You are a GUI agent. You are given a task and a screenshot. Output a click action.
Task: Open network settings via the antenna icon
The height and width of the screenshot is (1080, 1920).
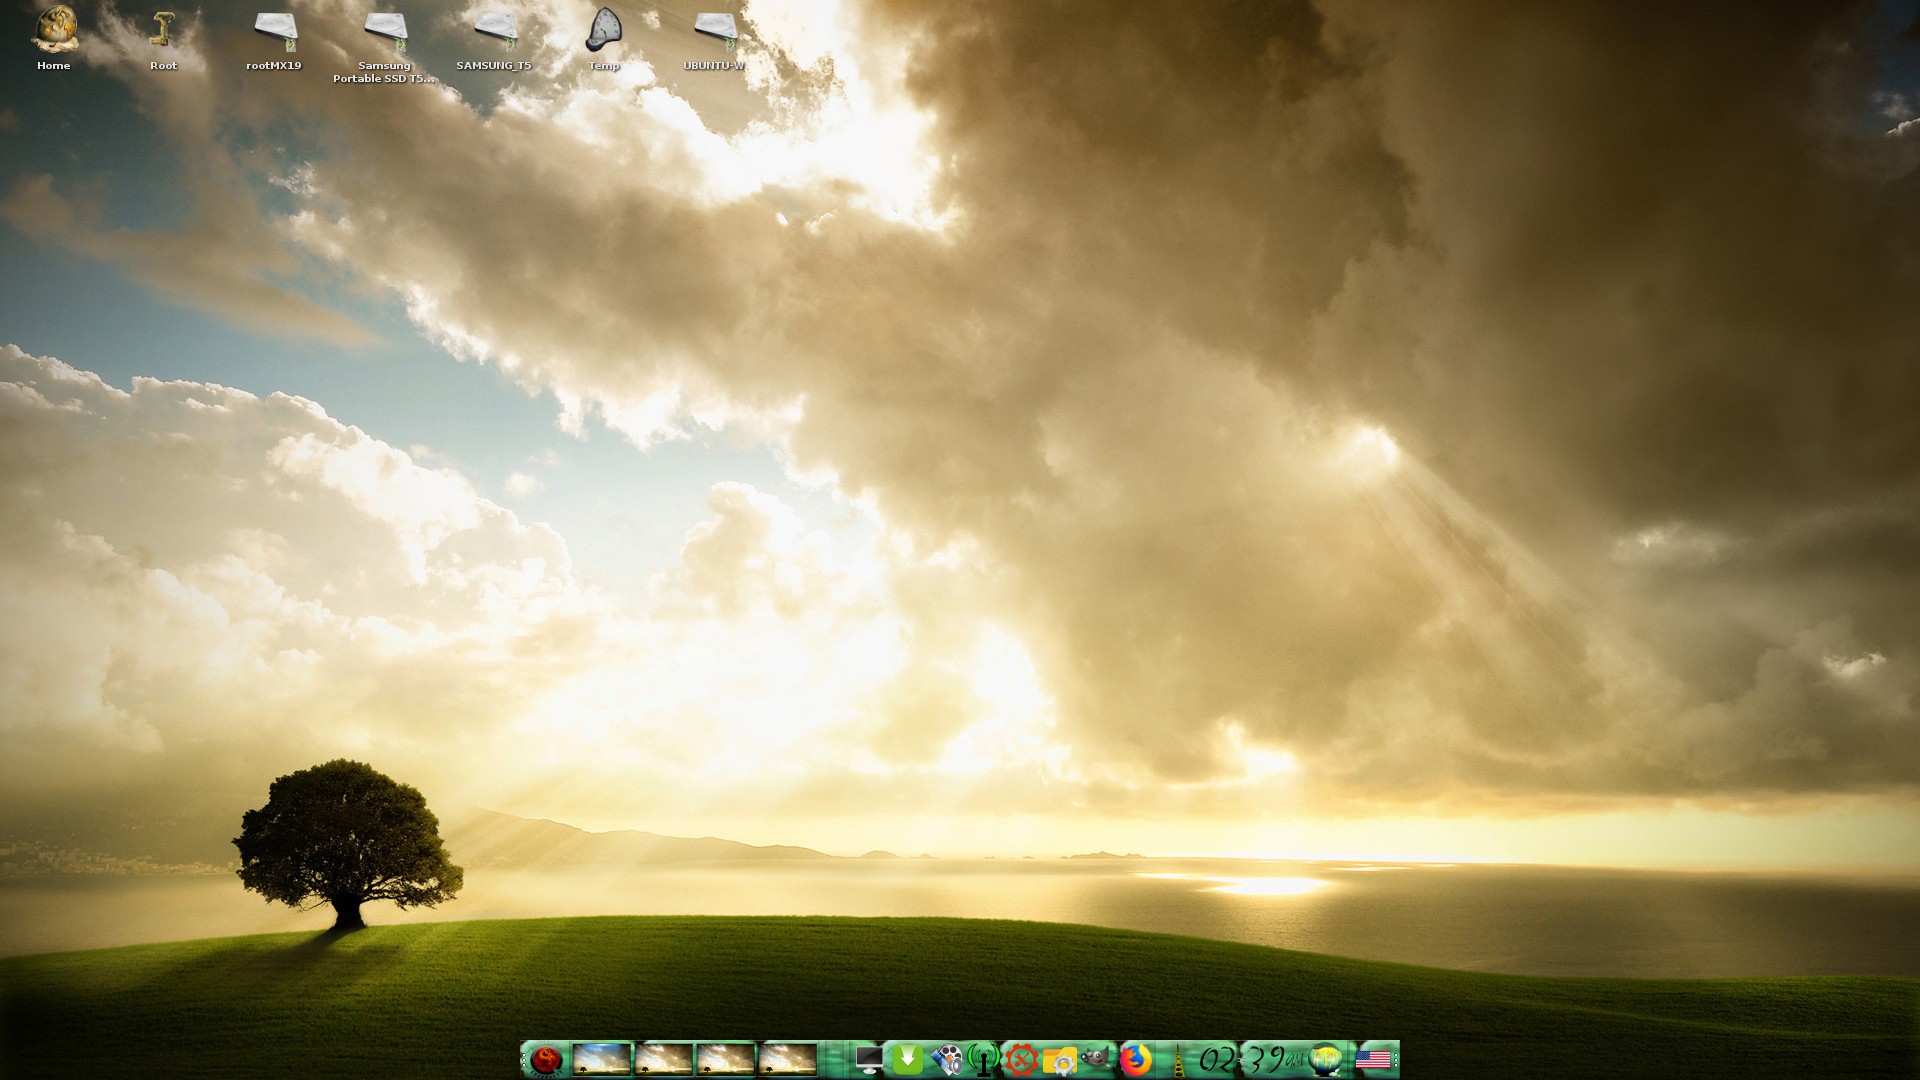985,1061
